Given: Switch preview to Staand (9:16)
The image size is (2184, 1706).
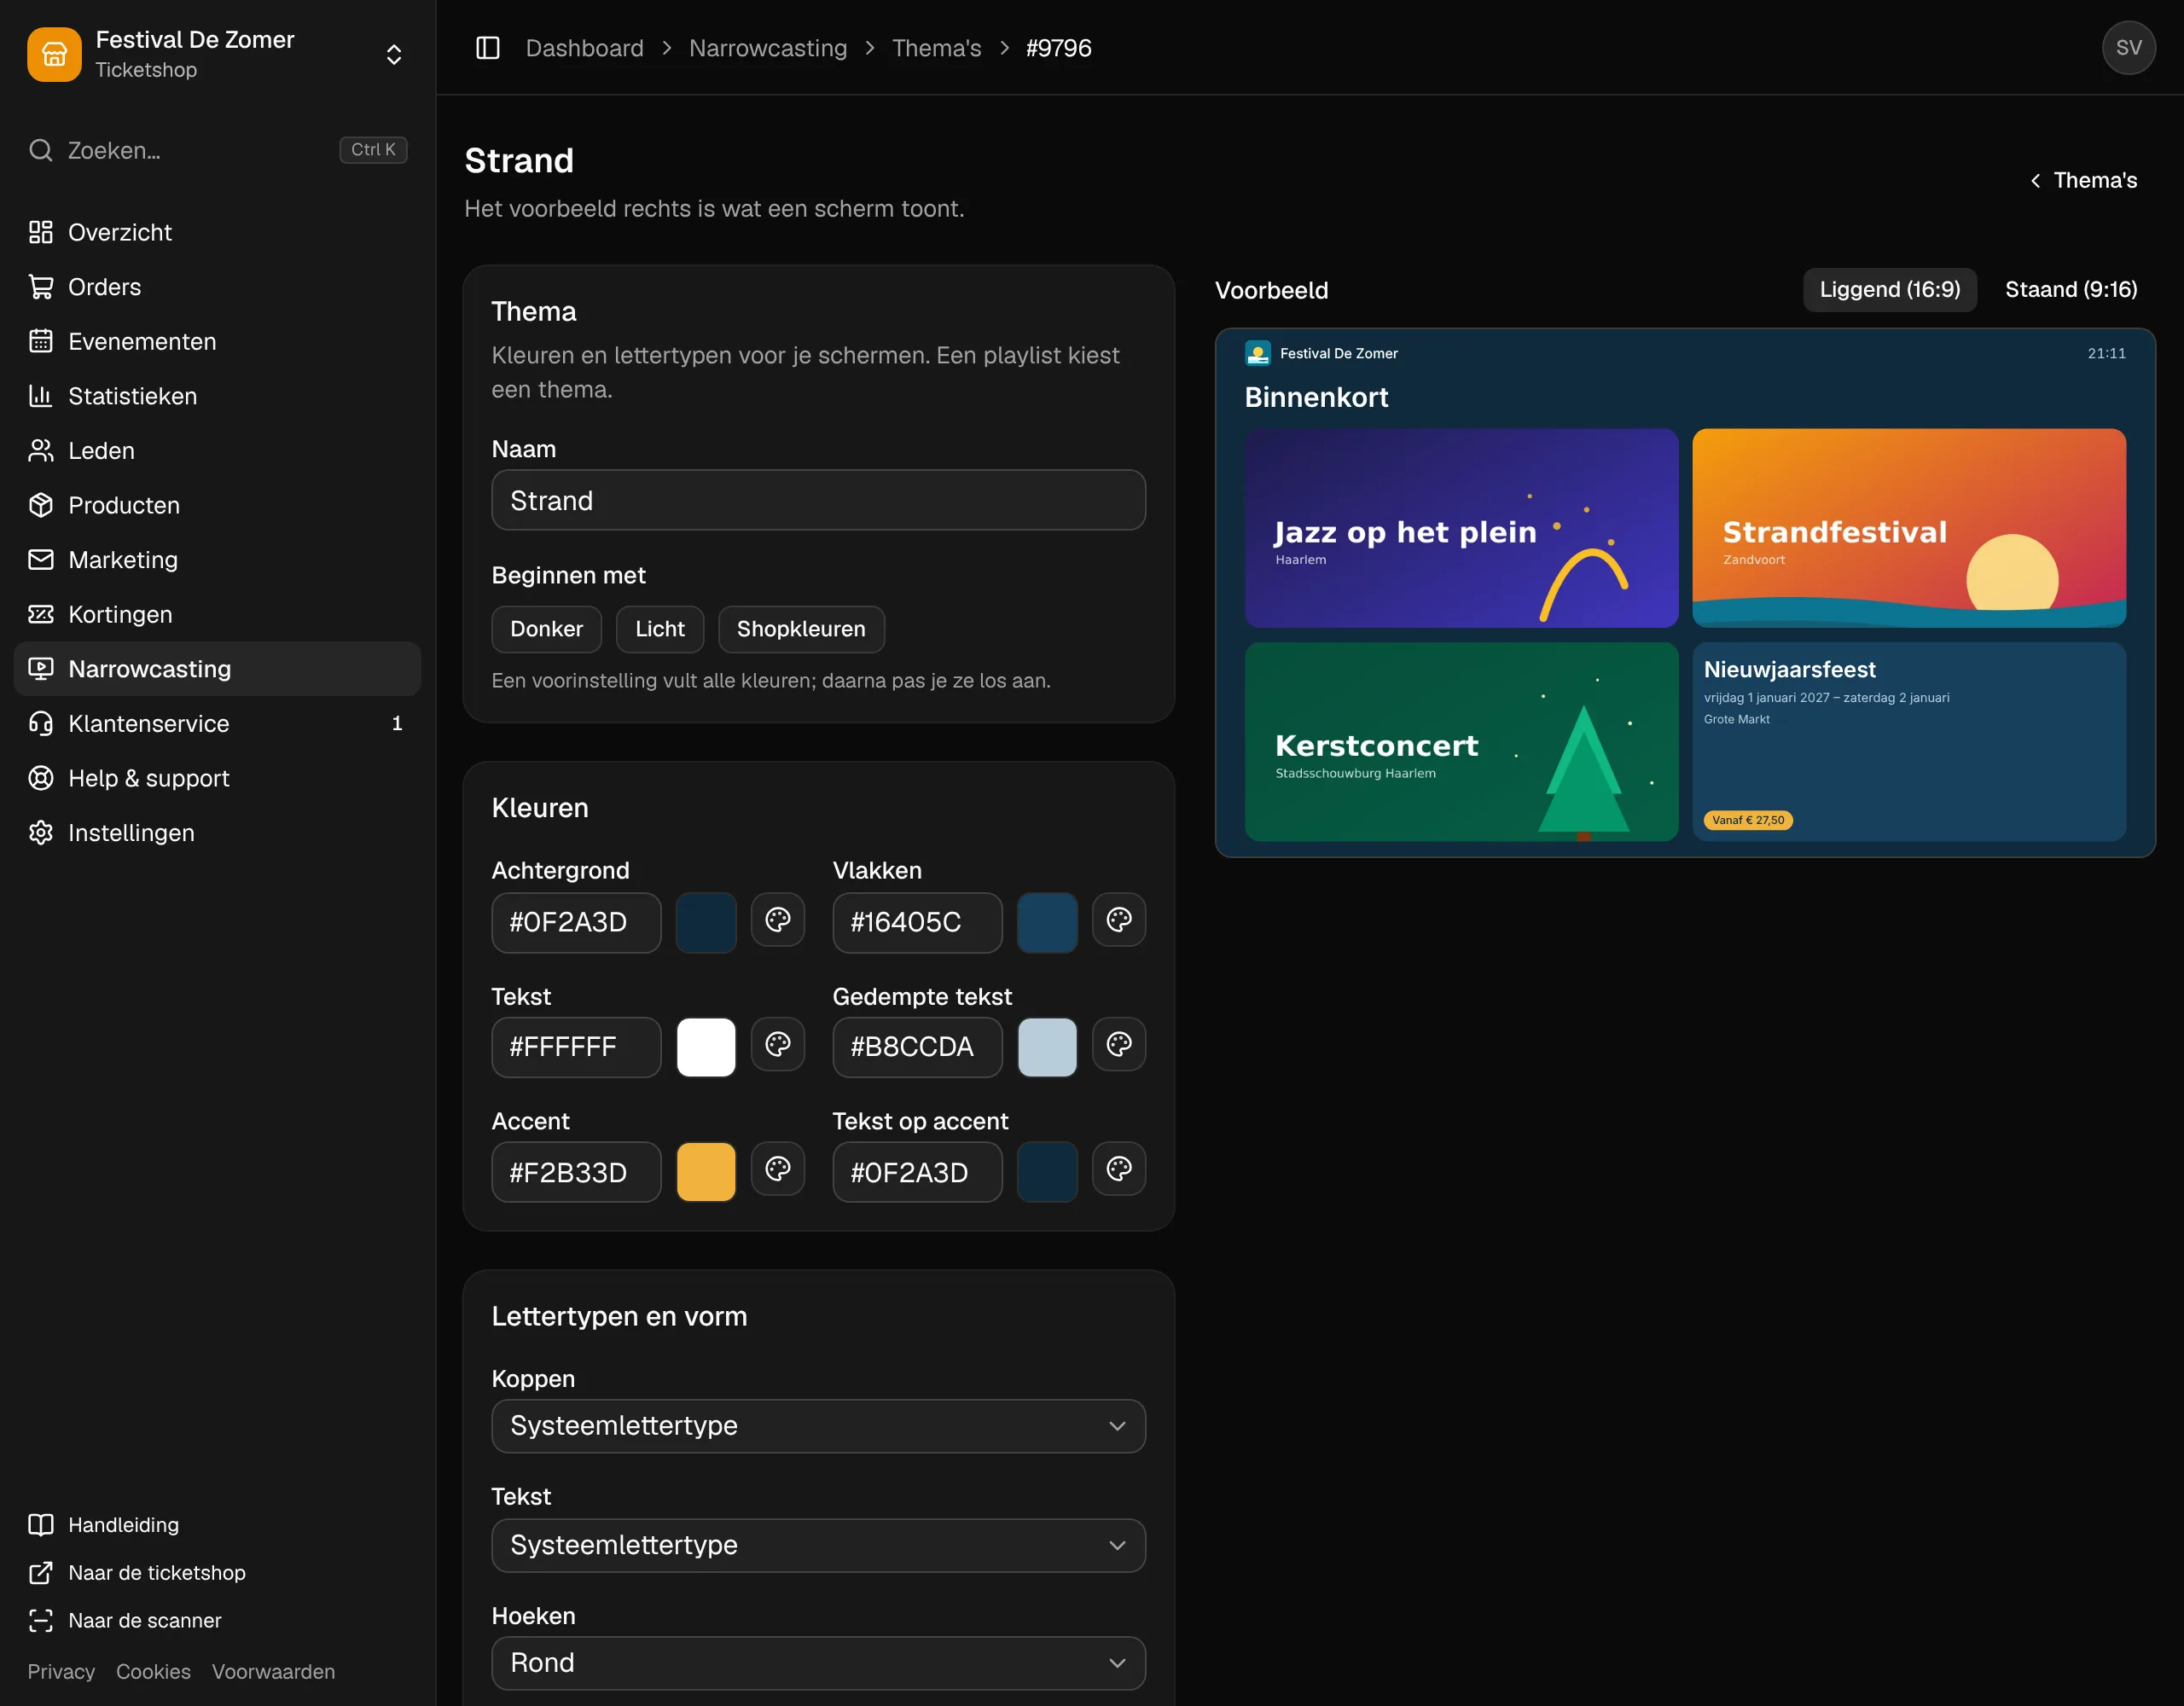Looking at the screenshot, I should pos(2071,290).
